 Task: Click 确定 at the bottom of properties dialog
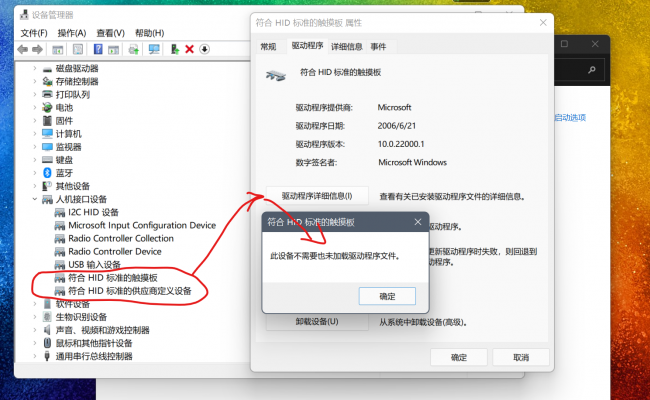click(x=458, y=357)
